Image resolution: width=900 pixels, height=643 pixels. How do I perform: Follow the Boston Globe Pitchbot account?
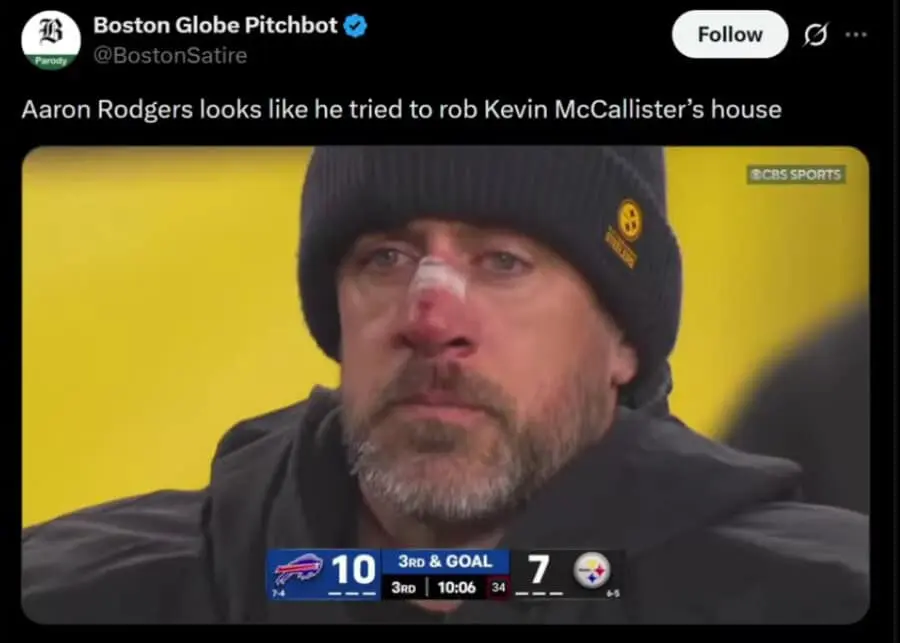pyautogui.click(x=729, y=35)
